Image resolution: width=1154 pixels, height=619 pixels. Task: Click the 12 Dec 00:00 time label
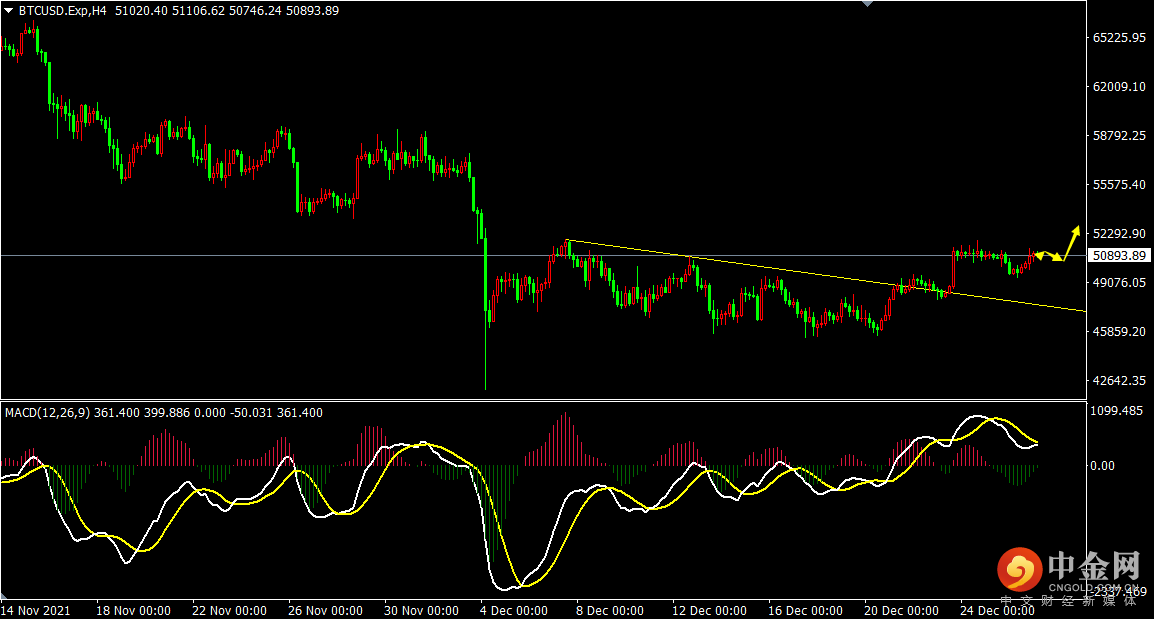click(x=709, y=611)
